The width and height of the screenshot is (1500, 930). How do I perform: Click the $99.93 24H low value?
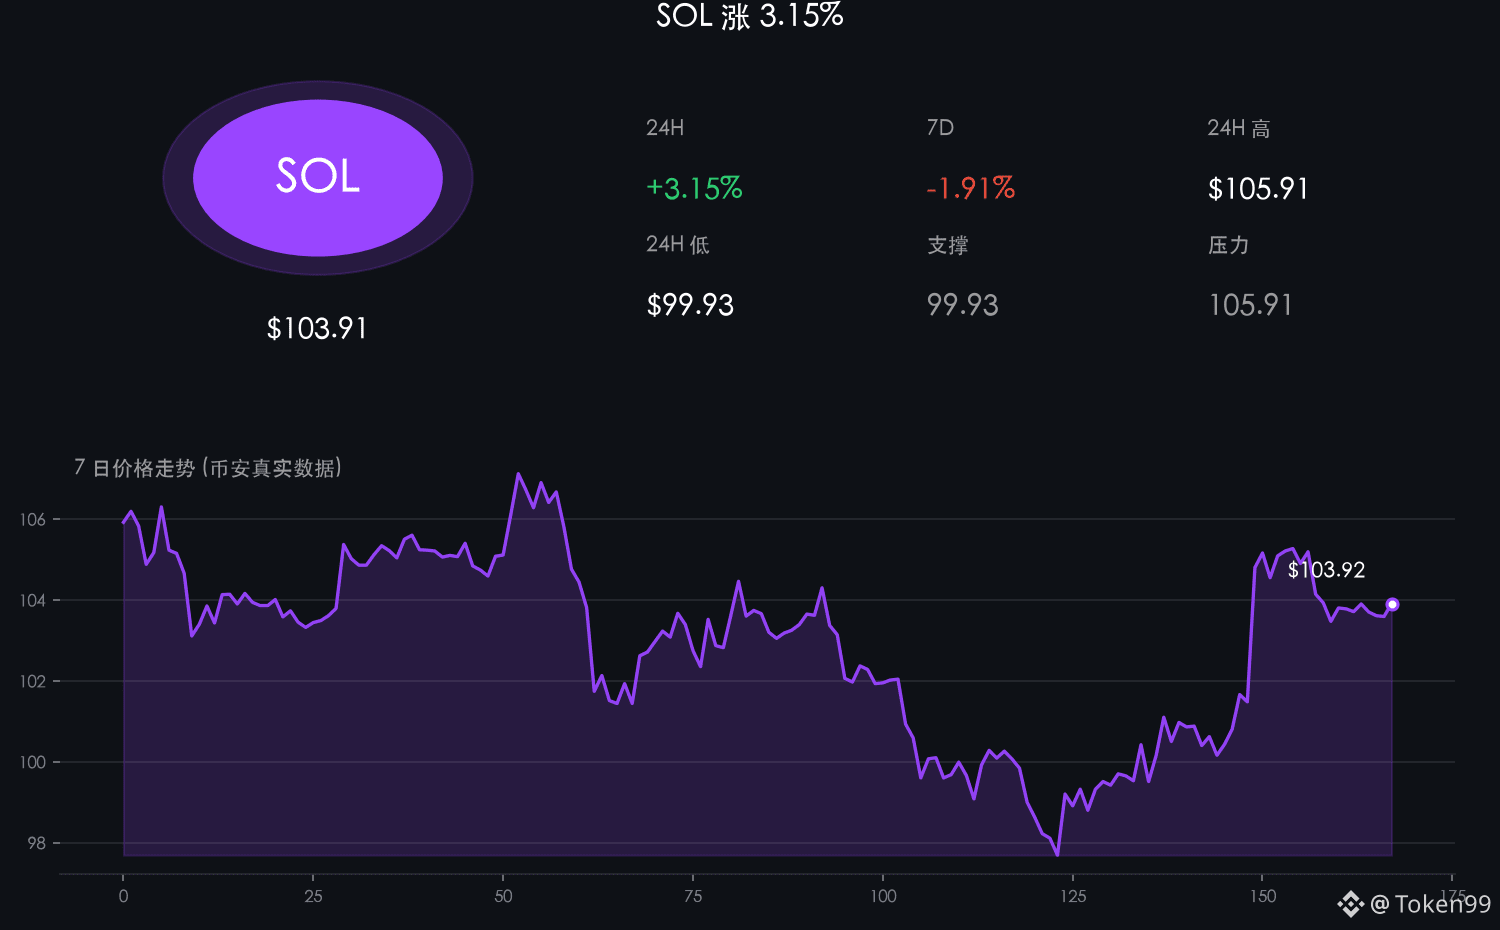[x=690, y=305]
